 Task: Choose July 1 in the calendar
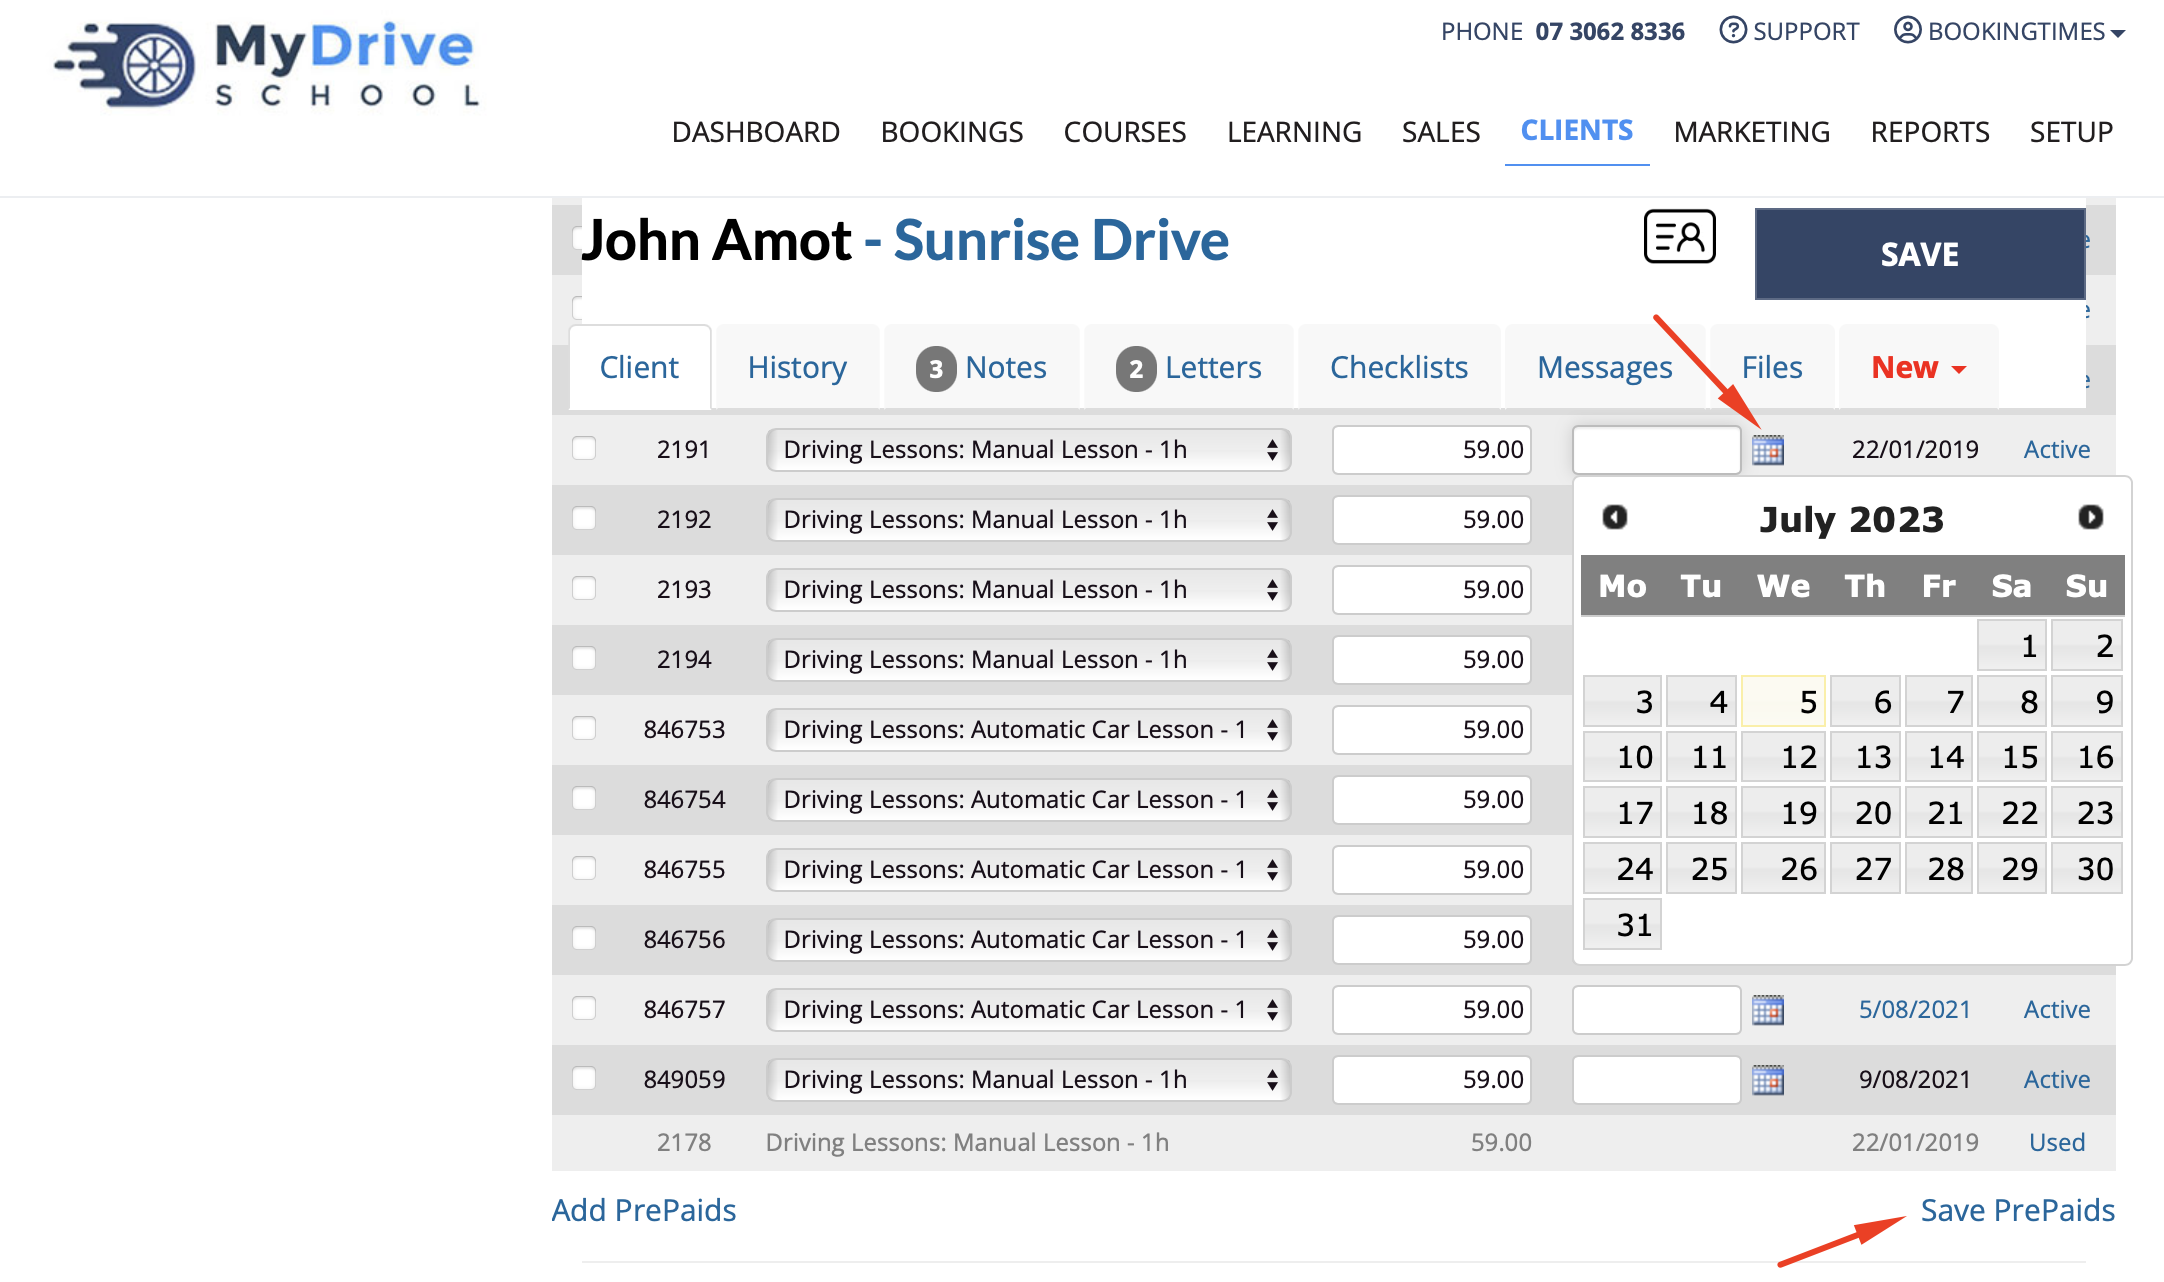click(2012, 645)
